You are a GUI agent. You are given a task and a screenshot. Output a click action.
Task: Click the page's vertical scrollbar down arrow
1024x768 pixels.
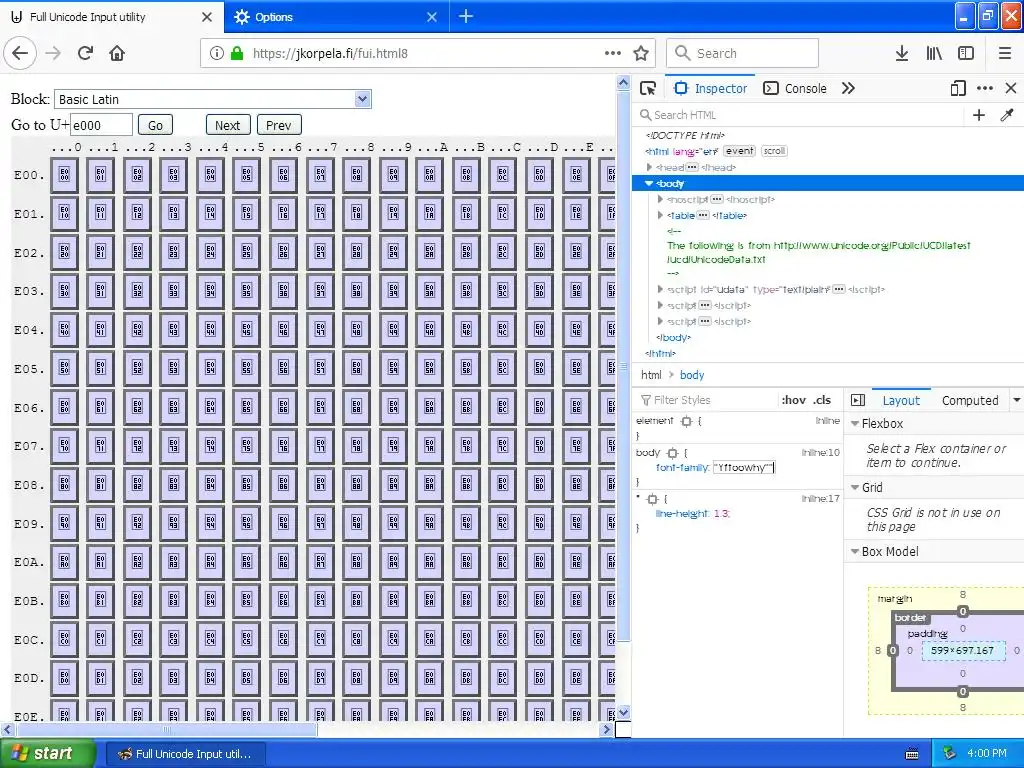(x=624, y=712)
